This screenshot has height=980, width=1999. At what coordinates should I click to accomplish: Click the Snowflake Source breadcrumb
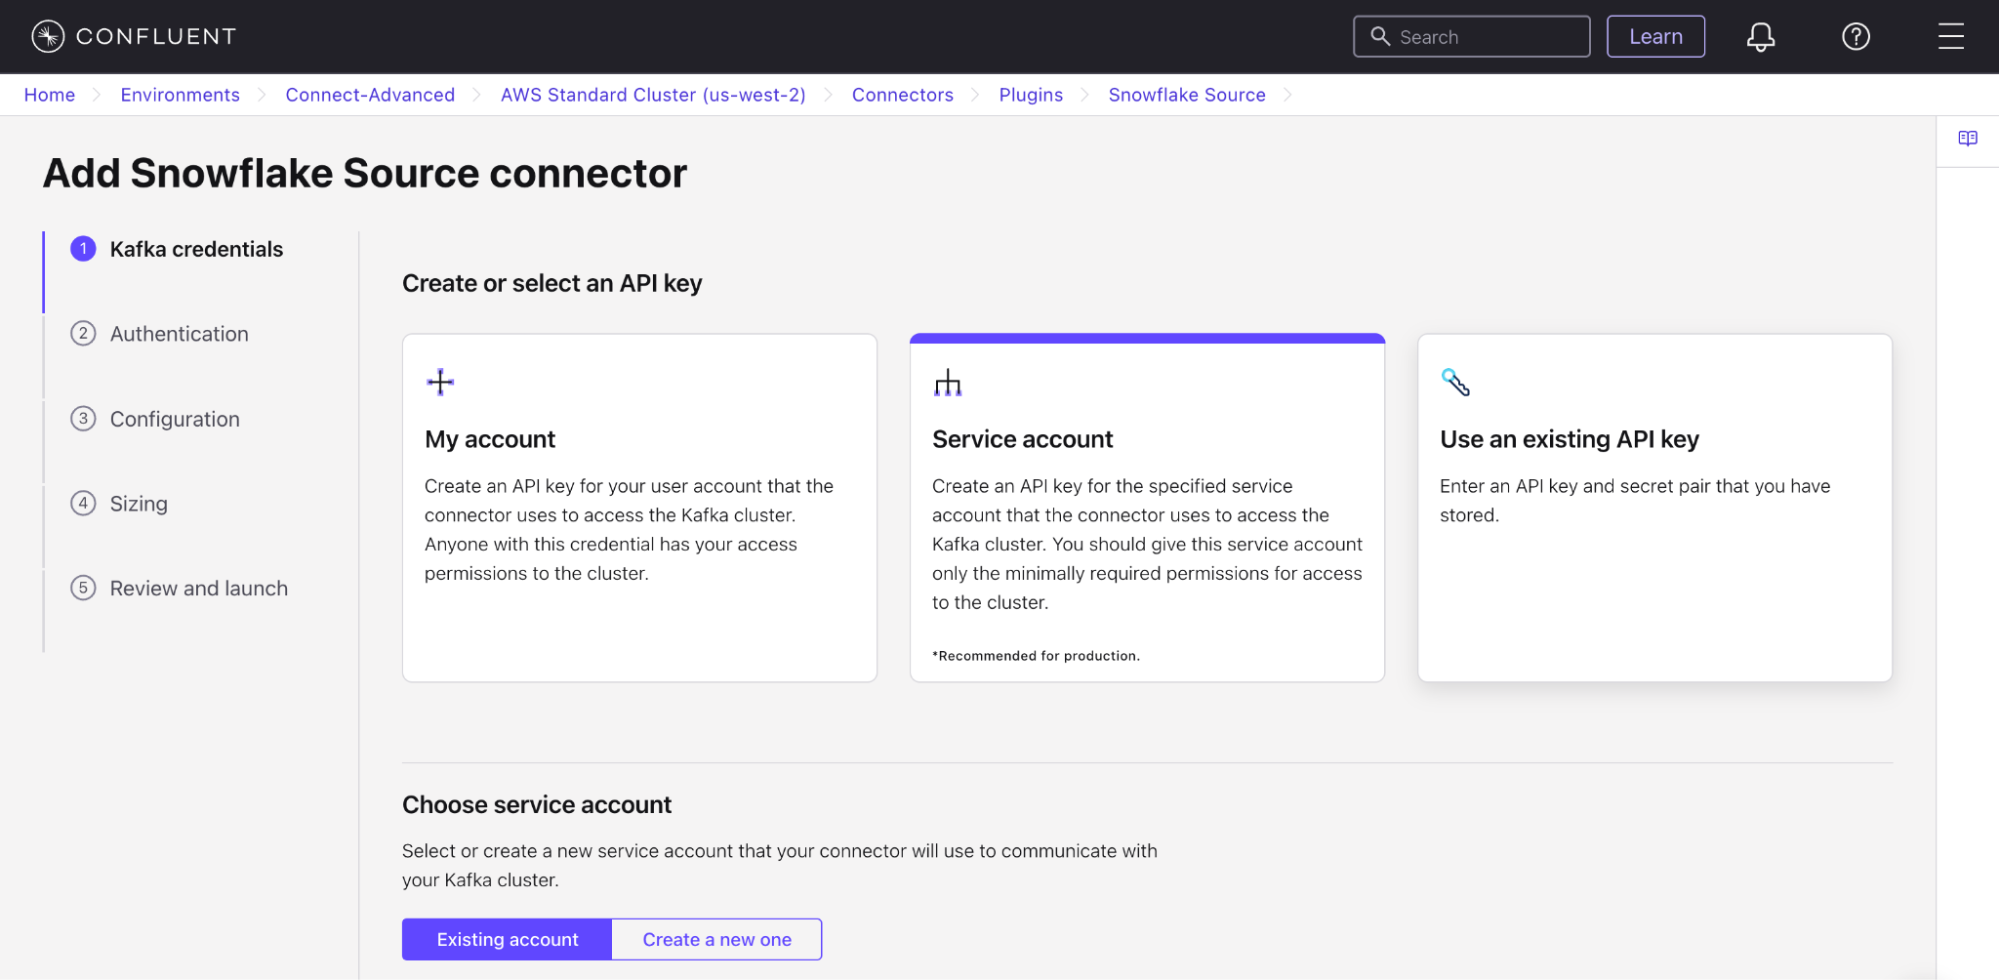tap(1186, 95)
